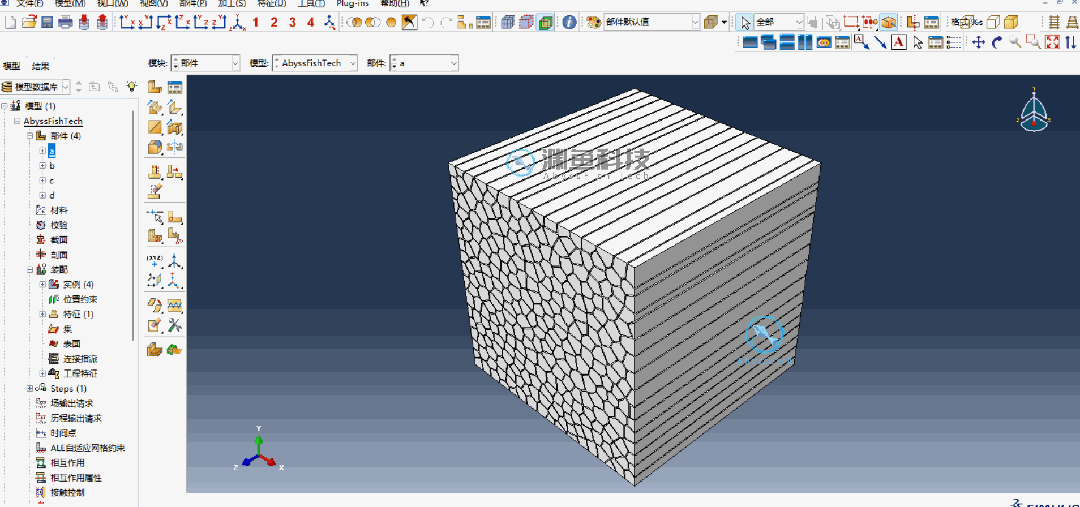
Task: Click the light bulb icon in model tree toolbar
Action: coord(132,87)
